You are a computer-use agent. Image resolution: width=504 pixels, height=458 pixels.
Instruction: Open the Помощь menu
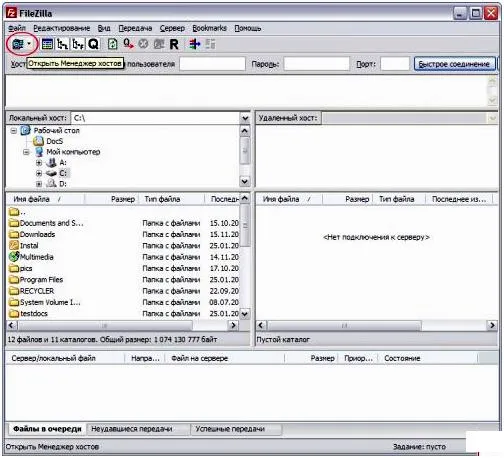(x=247, y=28)
